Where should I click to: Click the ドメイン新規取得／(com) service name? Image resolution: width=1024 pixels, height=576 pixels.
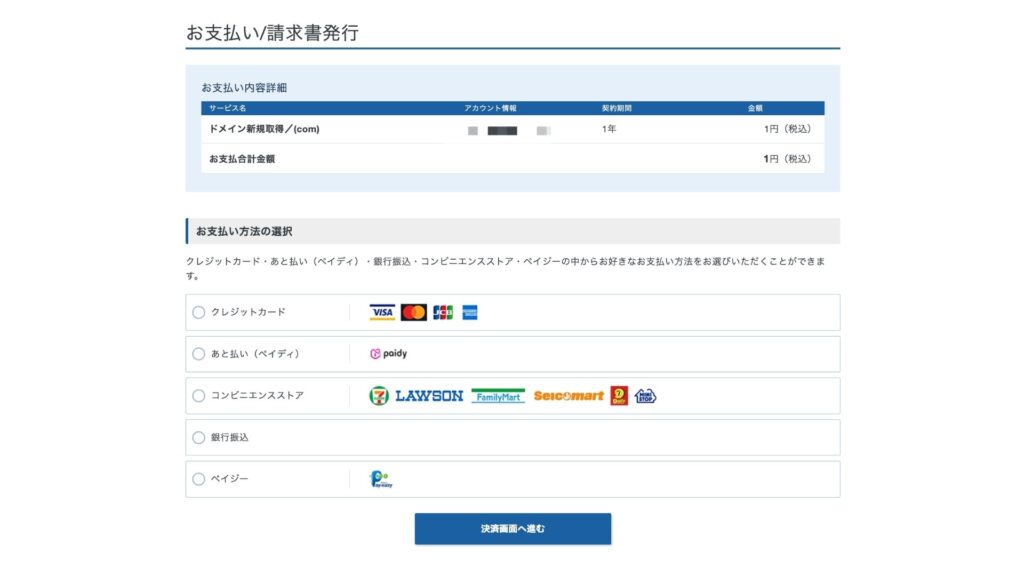[x=264, y=129]
